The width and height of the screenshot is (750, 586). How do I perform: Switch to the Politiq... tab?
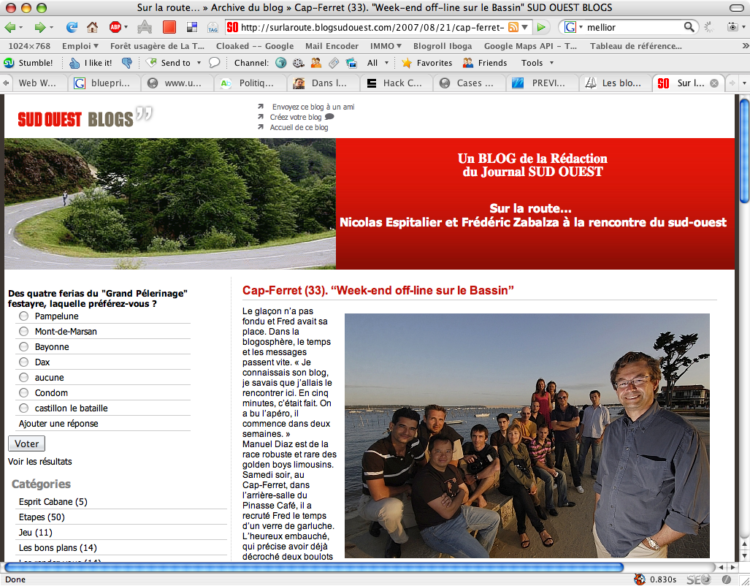tap(250, 83)
